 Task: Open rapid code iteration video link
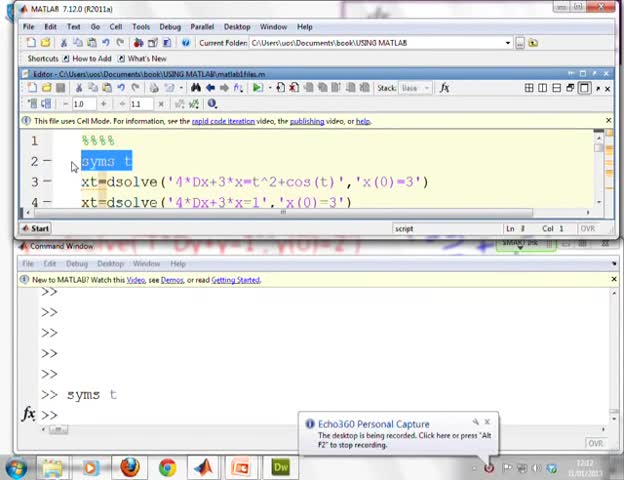223,121
